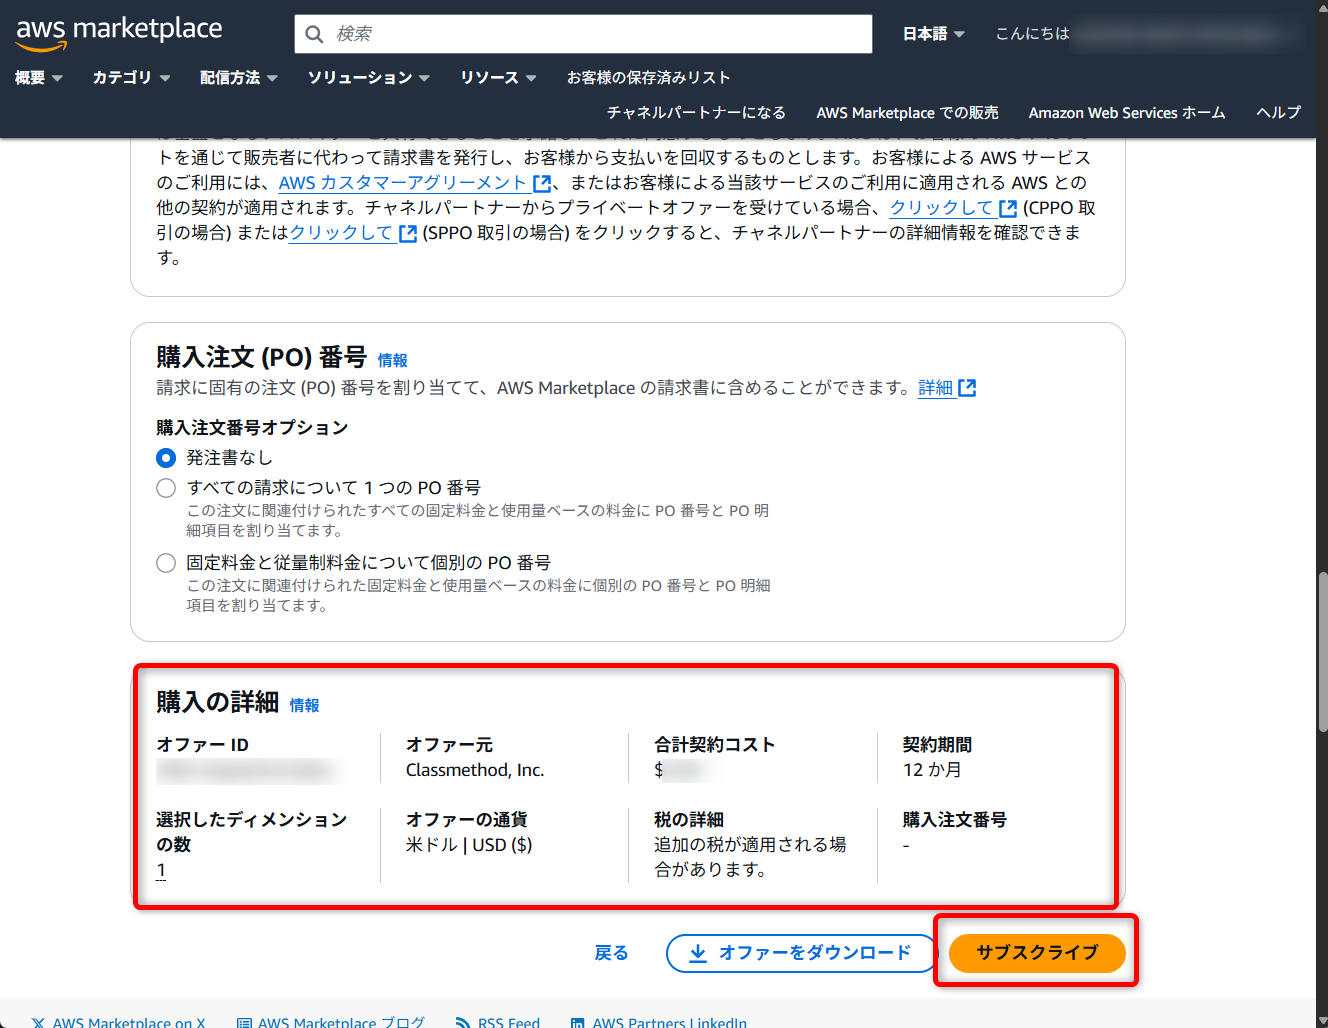Open the AWS Marketplace on X footer link
The image size is (1328, 1028).
click(x=119, y=1021)
